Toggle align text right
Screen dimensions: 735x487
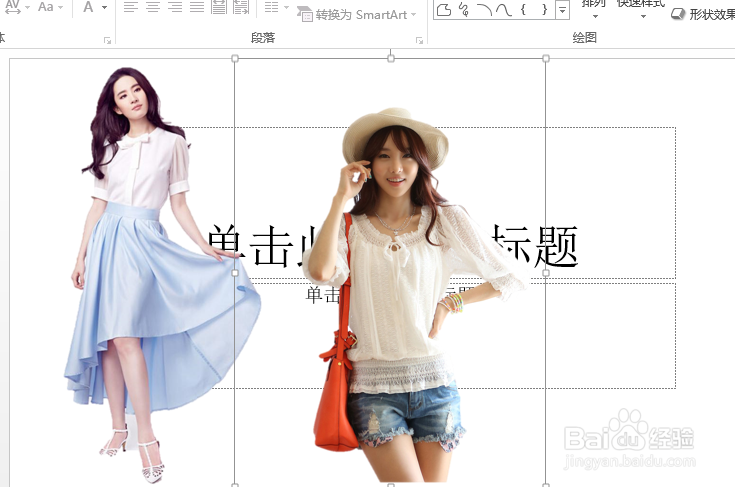click(175, 7)
